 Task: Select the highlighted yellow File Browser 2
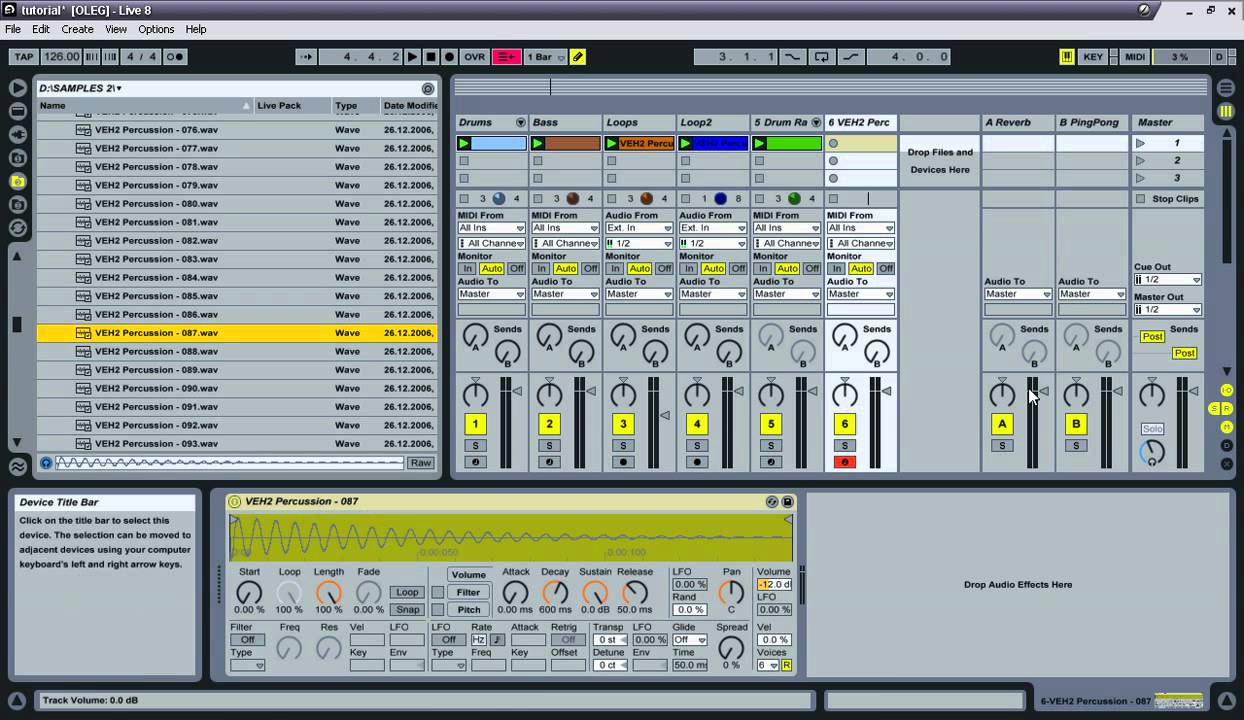(17, 181)
